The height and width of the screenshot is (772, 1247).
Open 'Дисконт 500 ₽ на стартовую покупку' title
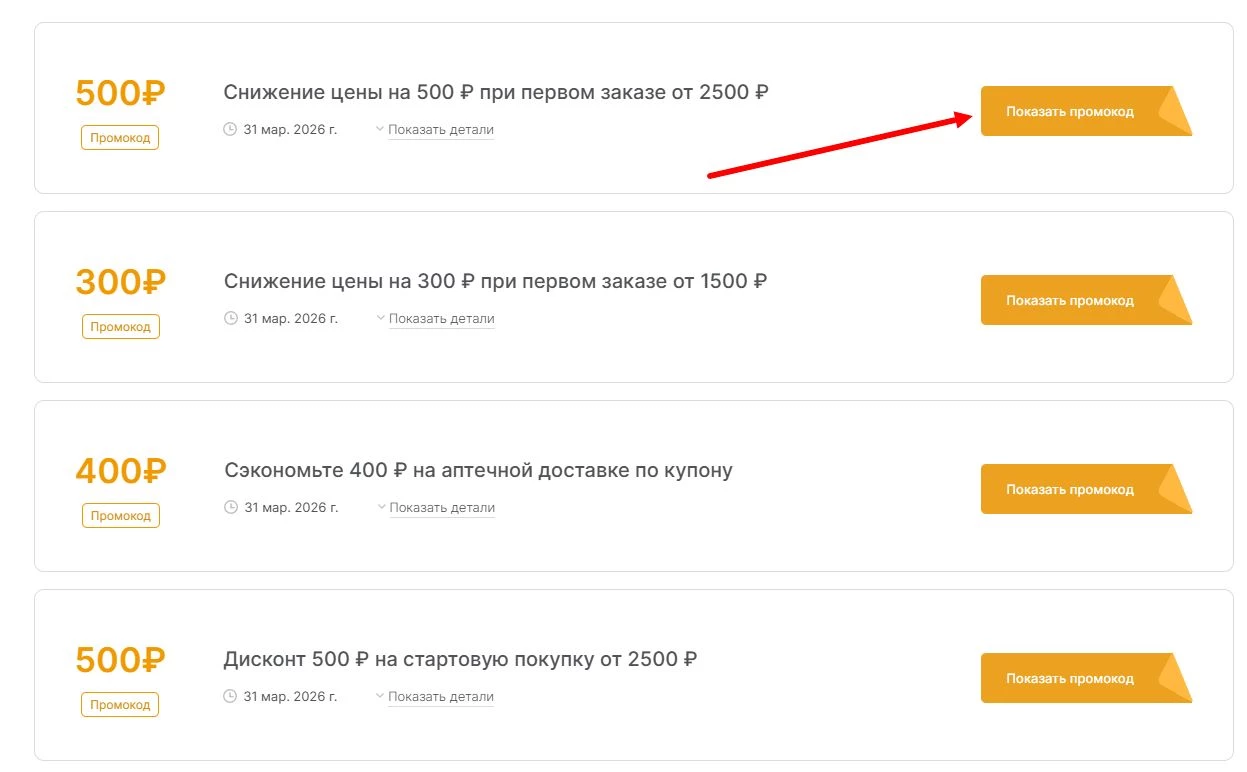(x=460, y=660)
